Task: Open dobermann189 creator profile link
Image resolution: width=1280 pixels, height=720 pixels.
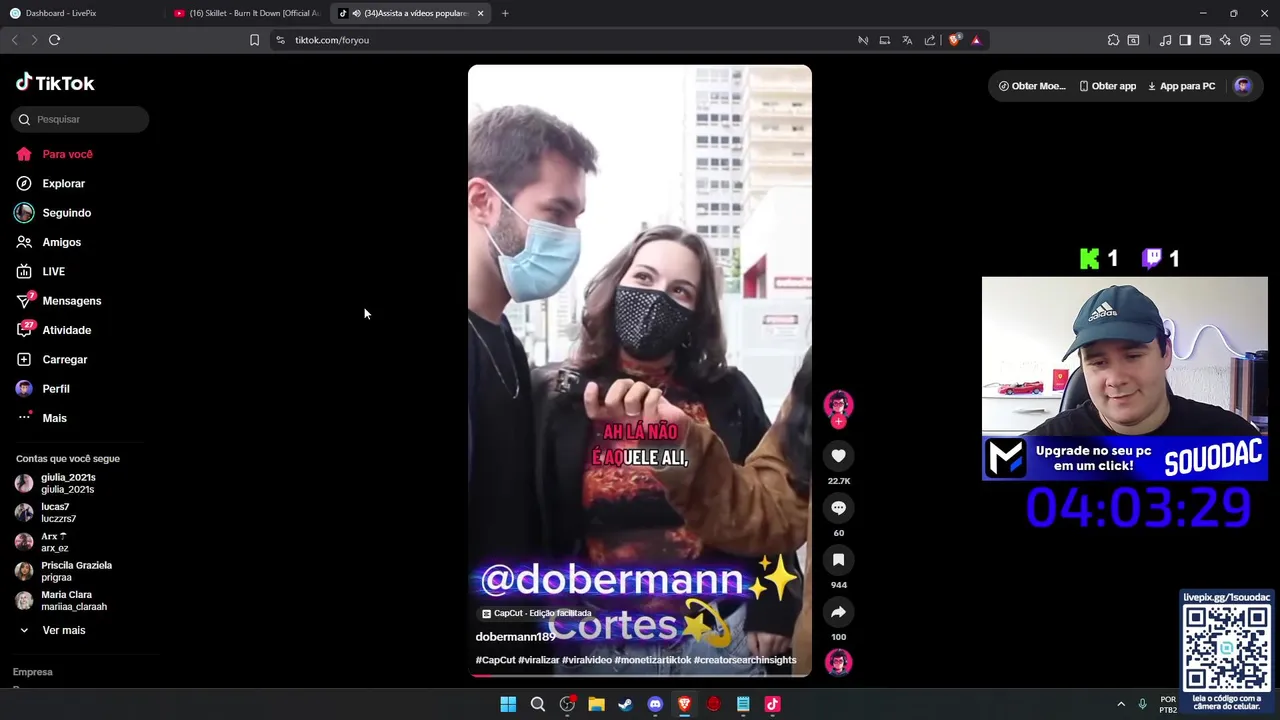Action: (515, 637)
